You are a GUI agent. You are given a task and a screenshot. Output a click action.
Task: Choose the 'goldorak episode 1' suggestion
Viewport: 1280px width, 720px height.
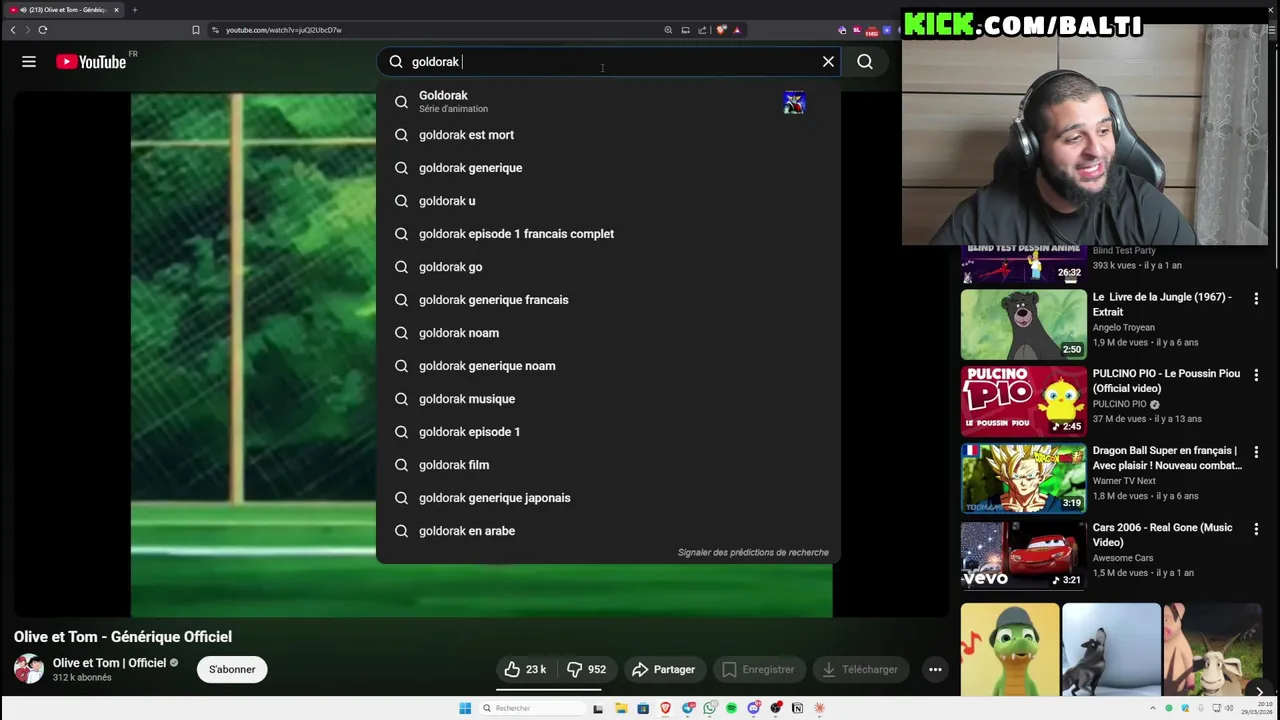coord(608,432)
